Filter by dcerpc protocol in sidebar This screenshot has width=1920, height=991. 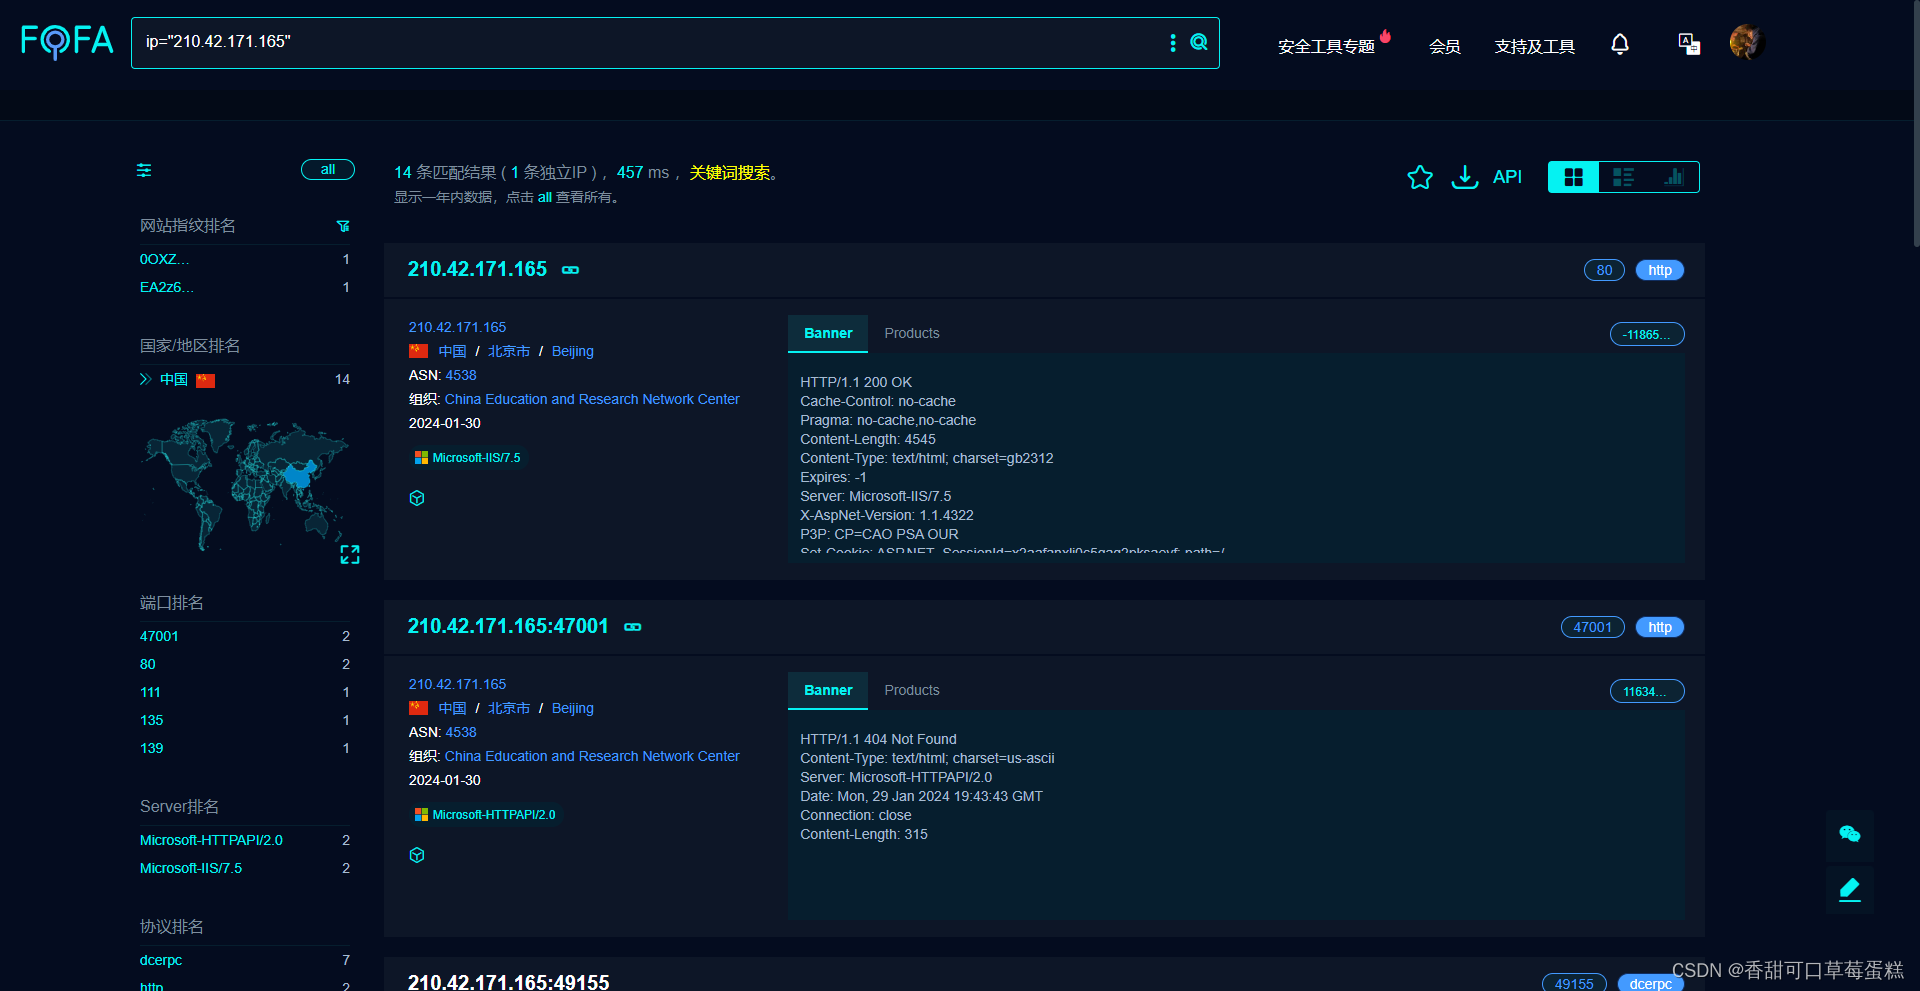click(160, 960)
